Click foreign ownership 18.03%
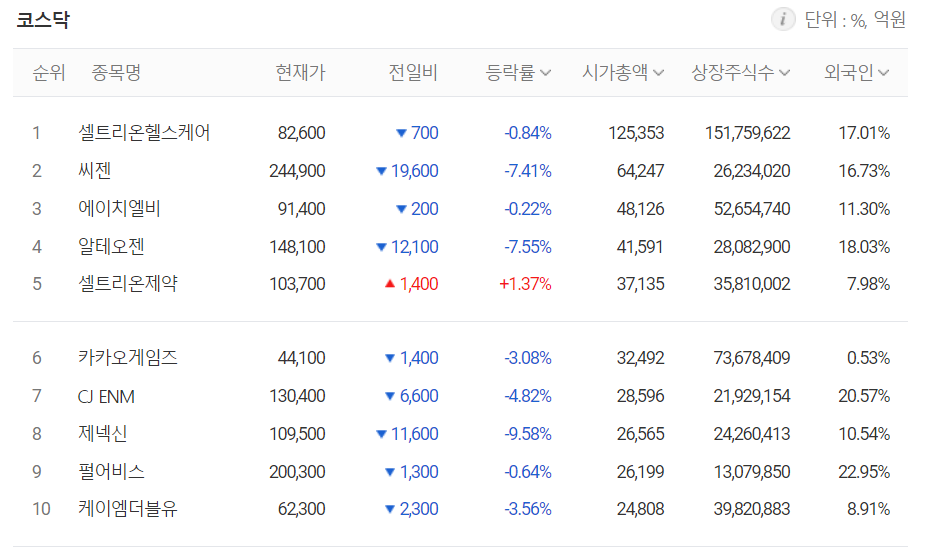 point(864,247)
